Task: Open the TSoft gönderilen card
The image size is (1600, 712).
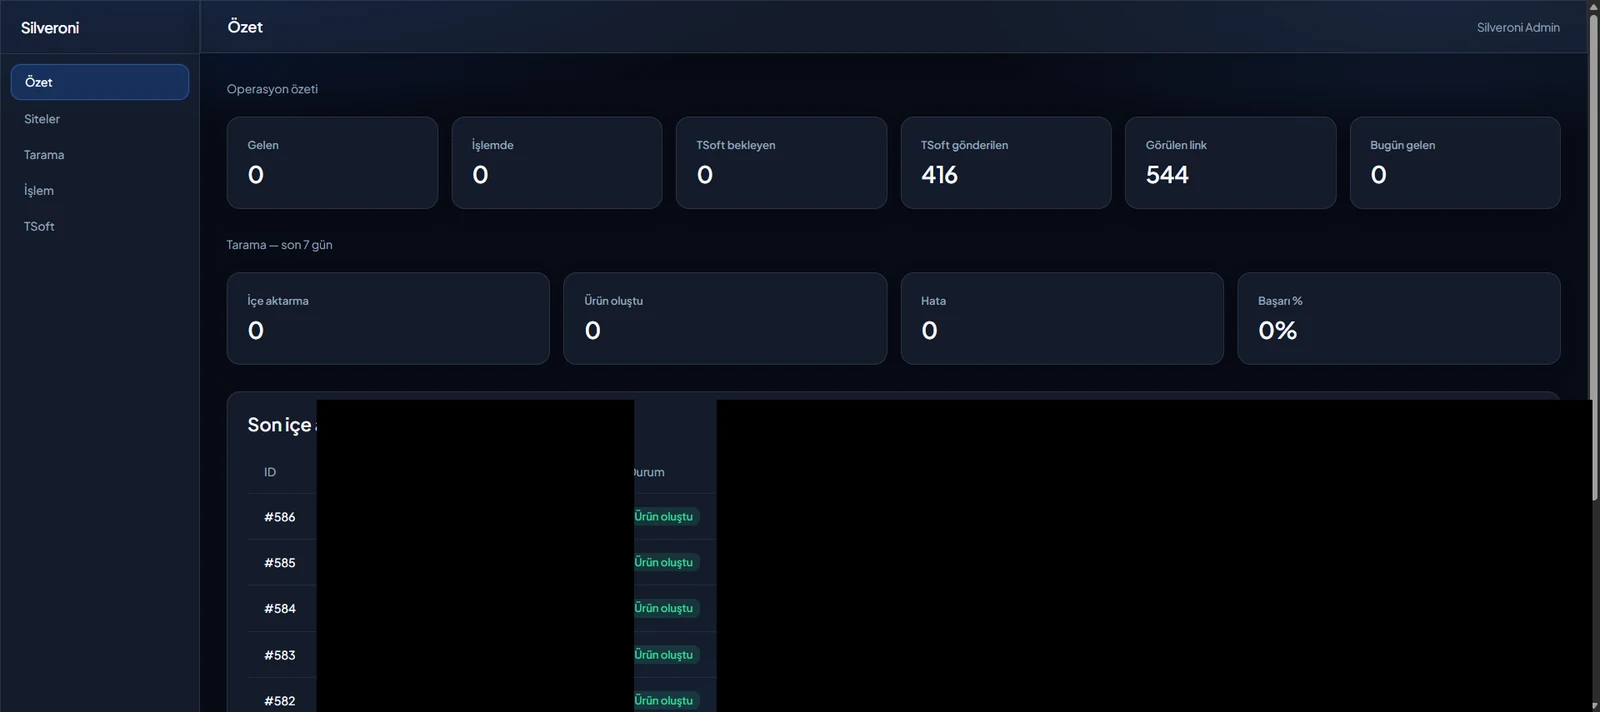Action: coord(1006,163)
